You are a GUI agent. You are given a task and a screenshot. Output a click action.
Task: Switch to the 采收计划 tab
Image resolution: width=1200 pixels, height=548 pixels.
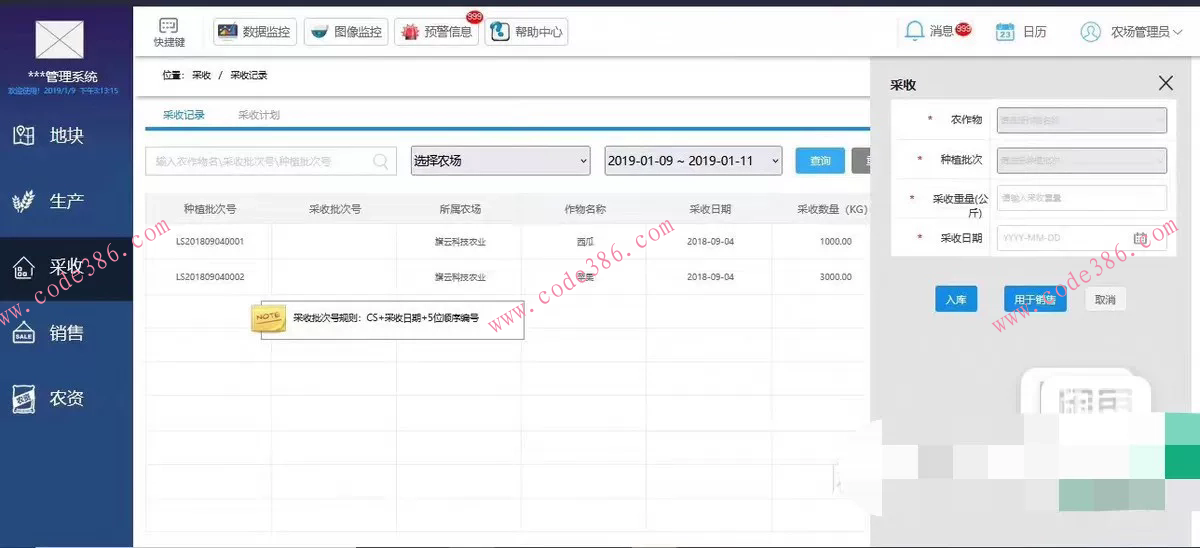(259, 115)
